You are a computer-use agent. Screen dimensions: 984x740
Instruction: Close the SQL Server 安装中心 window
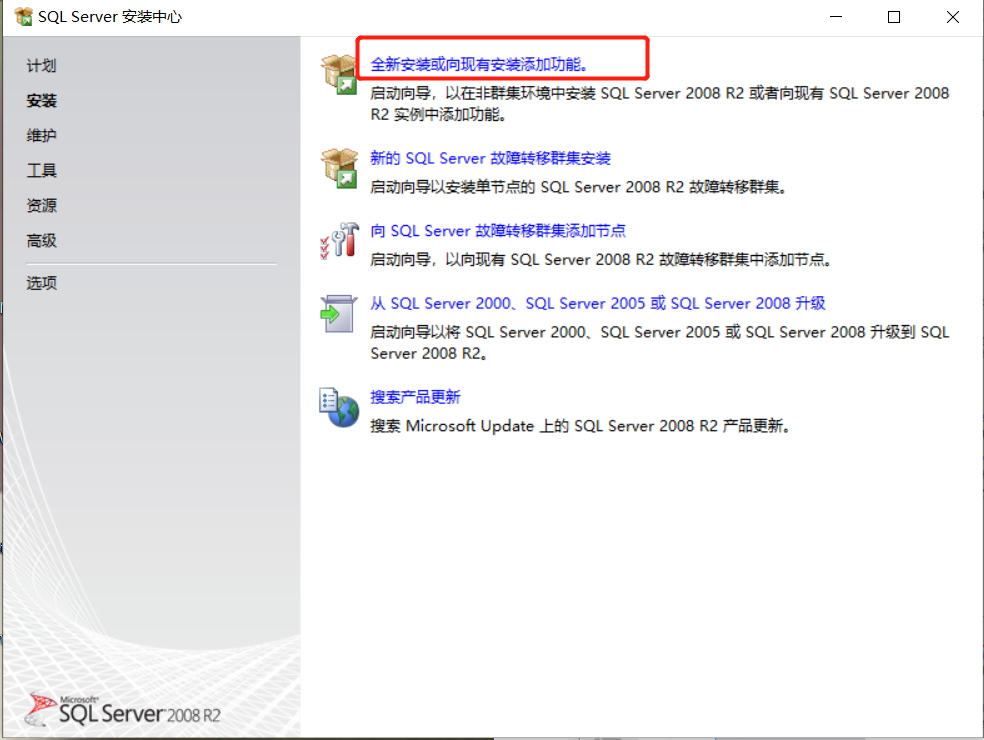click(x=953, y=17)
